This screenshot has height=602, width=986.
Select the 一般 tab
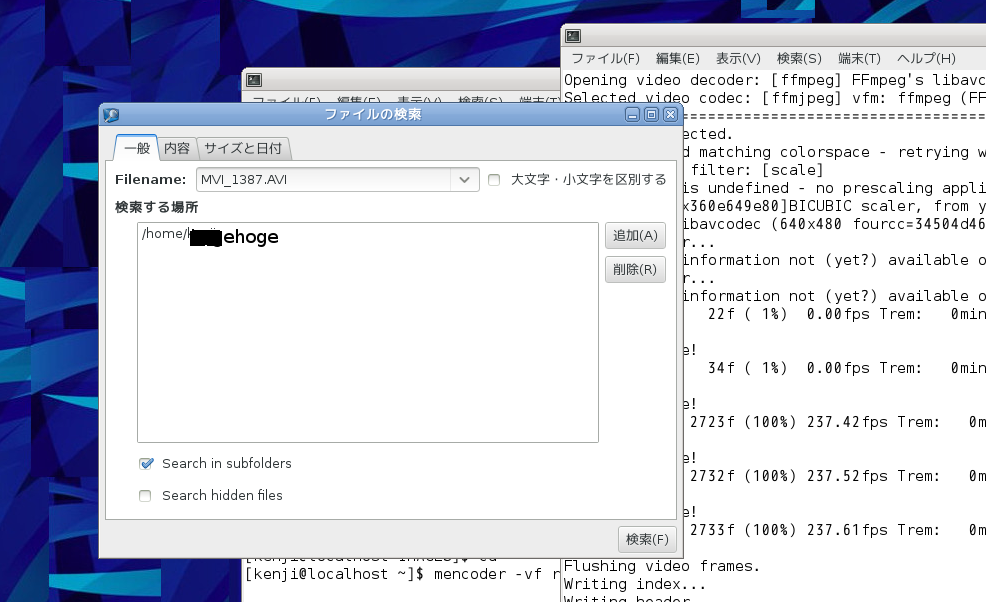137,148
